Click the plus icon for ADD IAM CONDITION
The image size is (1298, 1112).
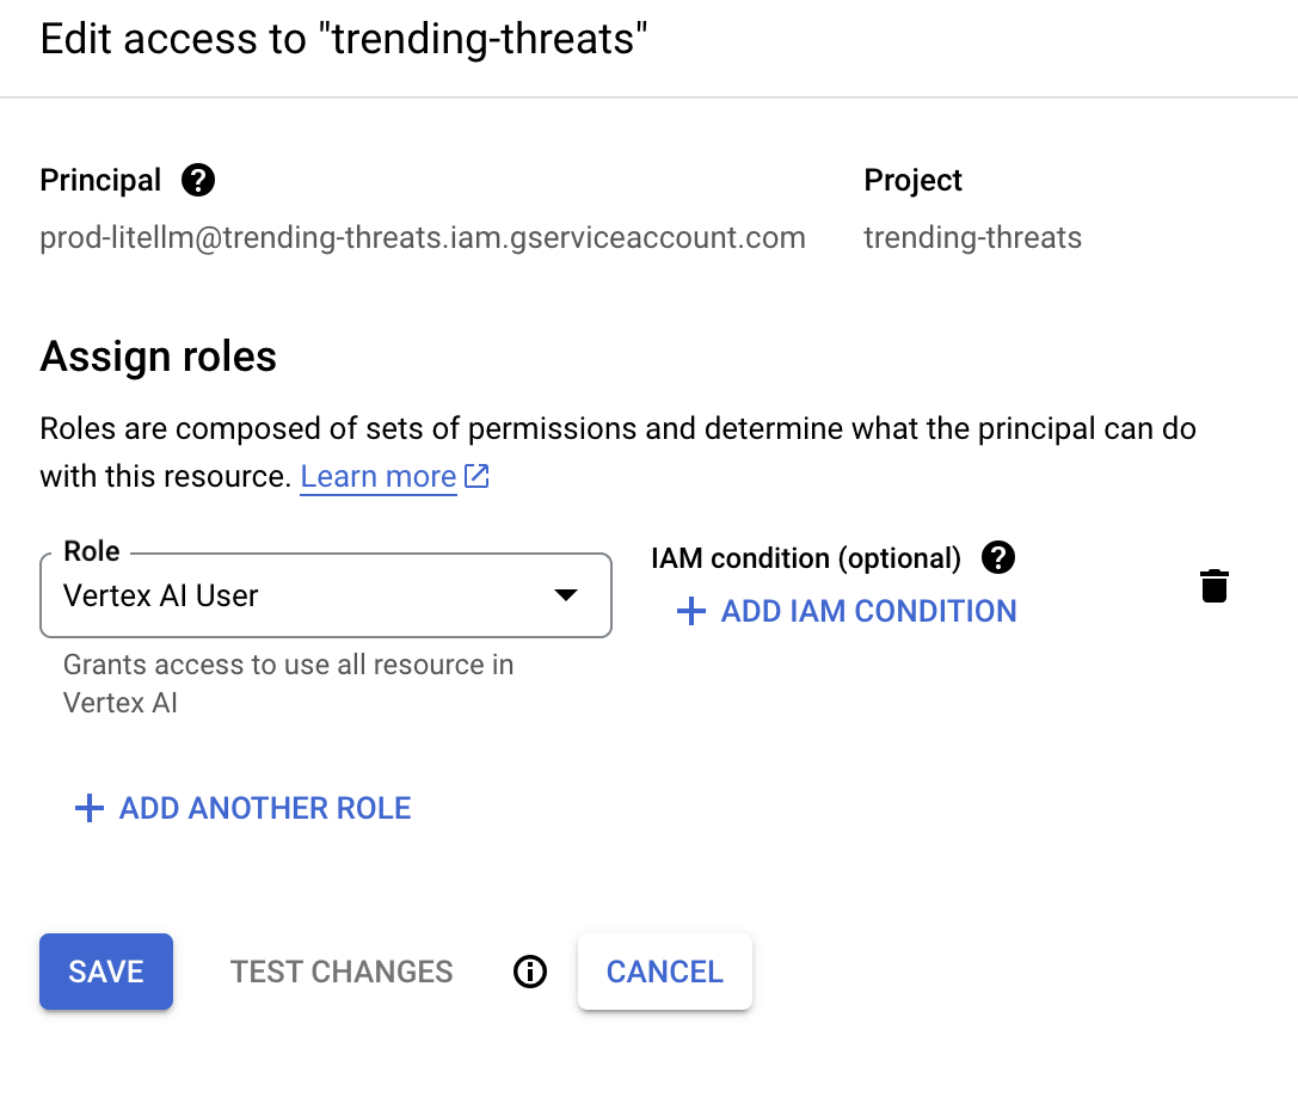tap(691, 611)
